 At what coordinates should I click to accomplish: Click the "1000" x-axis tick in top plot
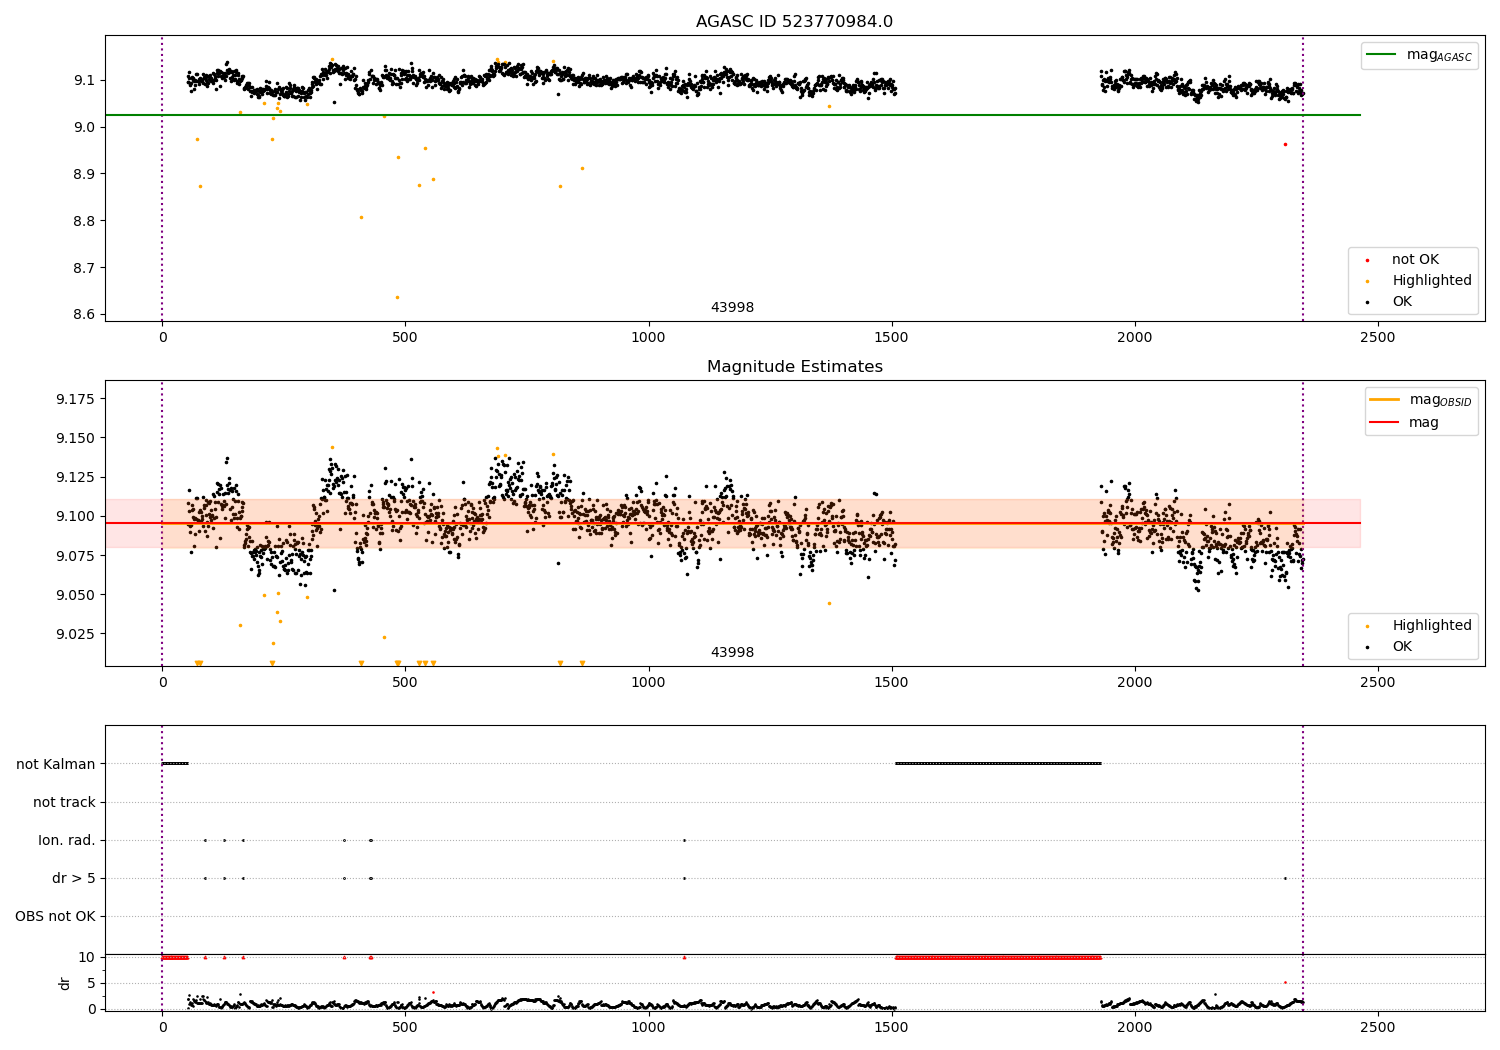pos(648,338)
